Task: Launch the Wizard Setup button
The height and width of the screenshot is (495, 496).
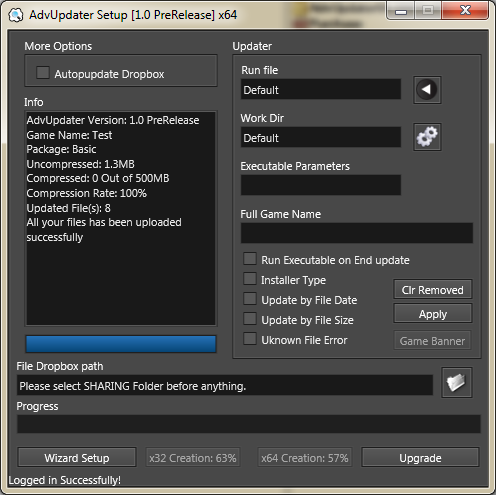Action: [77, 457]
